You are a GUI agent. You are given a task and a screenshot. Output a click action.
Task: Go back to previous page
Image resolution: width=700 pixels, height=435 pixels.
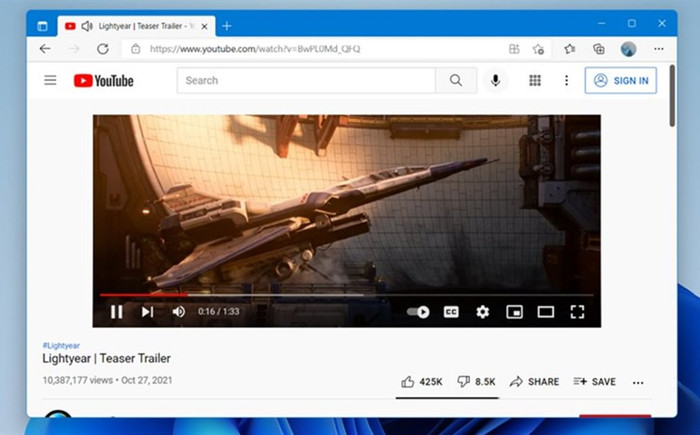tap(45, 49)
